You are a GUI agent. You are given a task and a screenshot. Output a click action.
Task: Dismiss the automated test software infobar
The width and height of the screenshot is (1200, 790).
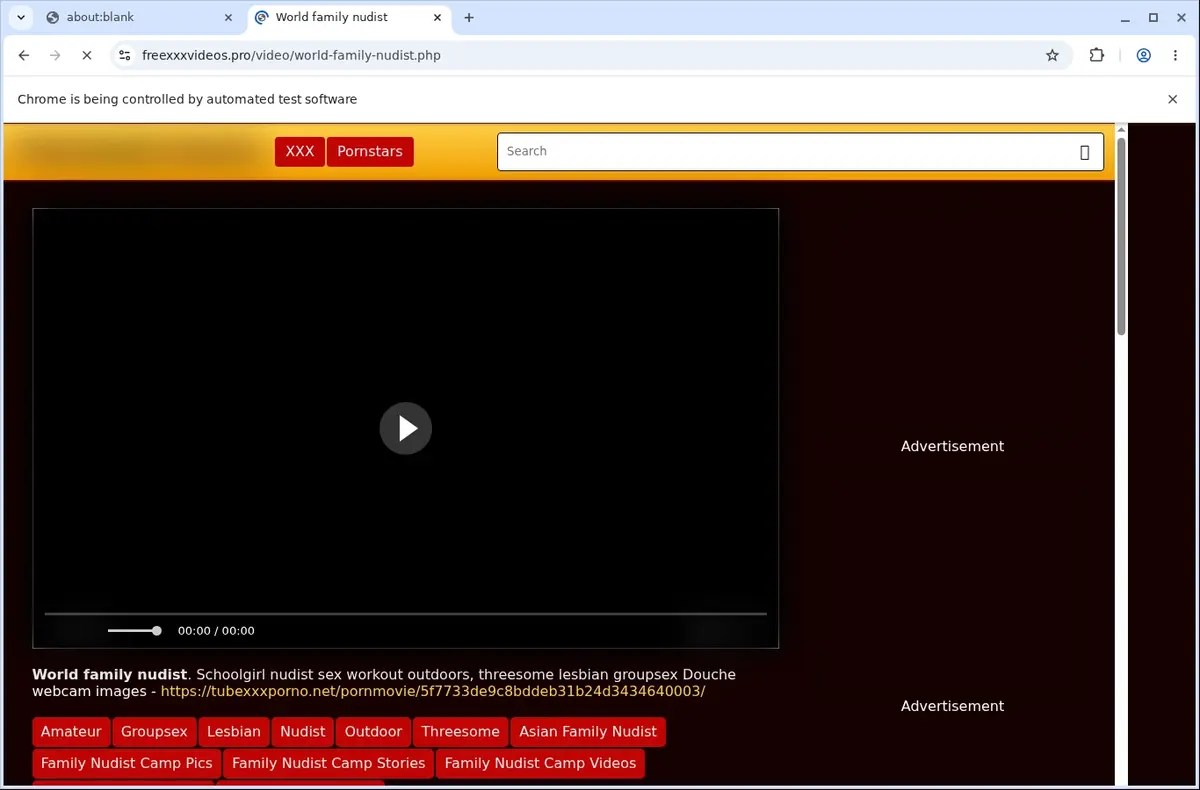tap(1173, 99)
